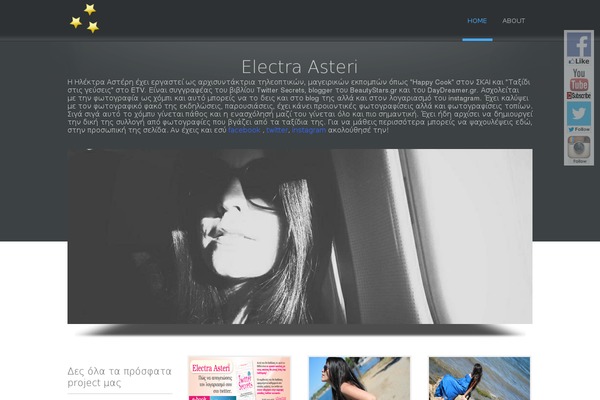Click the large black-and-white portrait banner image
The height and width of the screenshot is (400, 600).
(300, 236)
